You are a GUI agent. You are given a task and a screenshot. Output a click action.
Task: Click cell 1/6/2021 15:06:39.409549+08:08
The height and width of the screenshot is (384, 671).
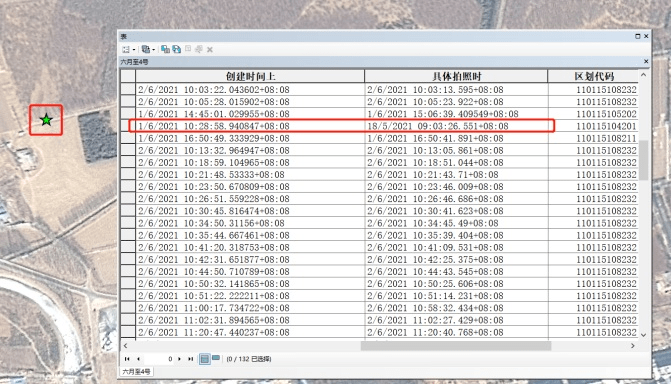[456, 114]
